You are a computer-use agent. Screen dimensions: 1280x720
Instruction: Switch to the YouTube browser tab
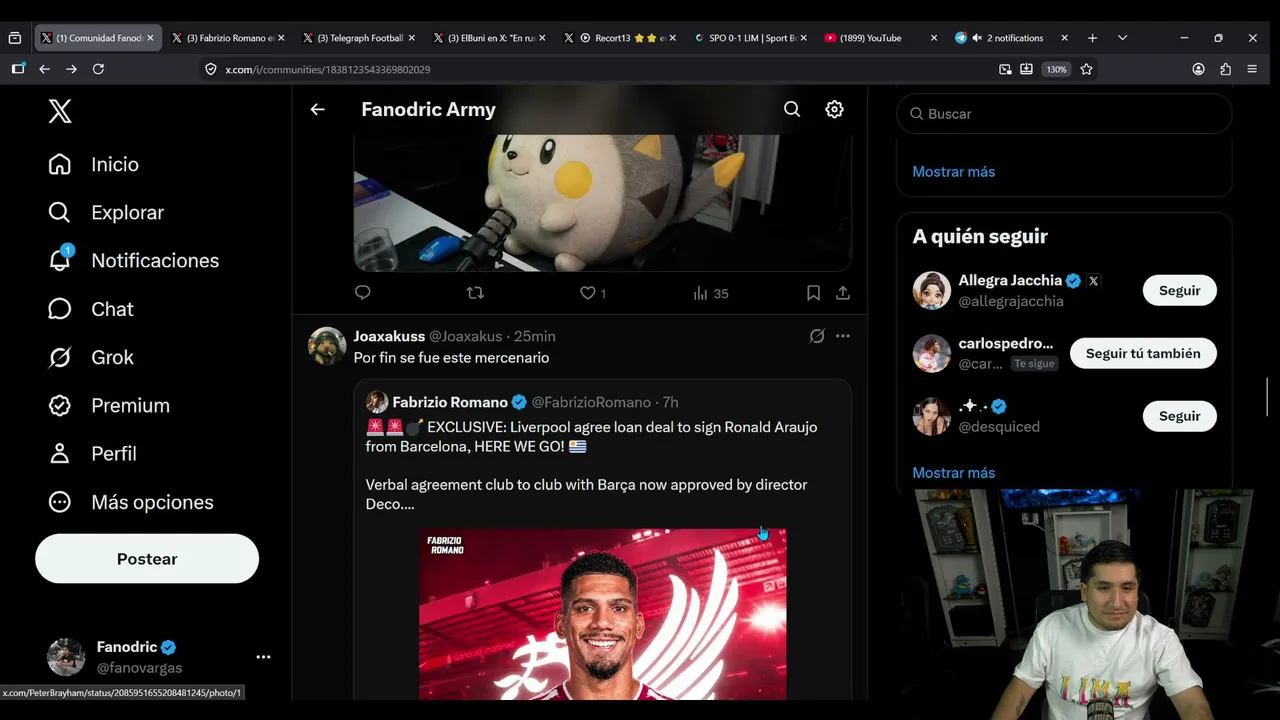881,38
